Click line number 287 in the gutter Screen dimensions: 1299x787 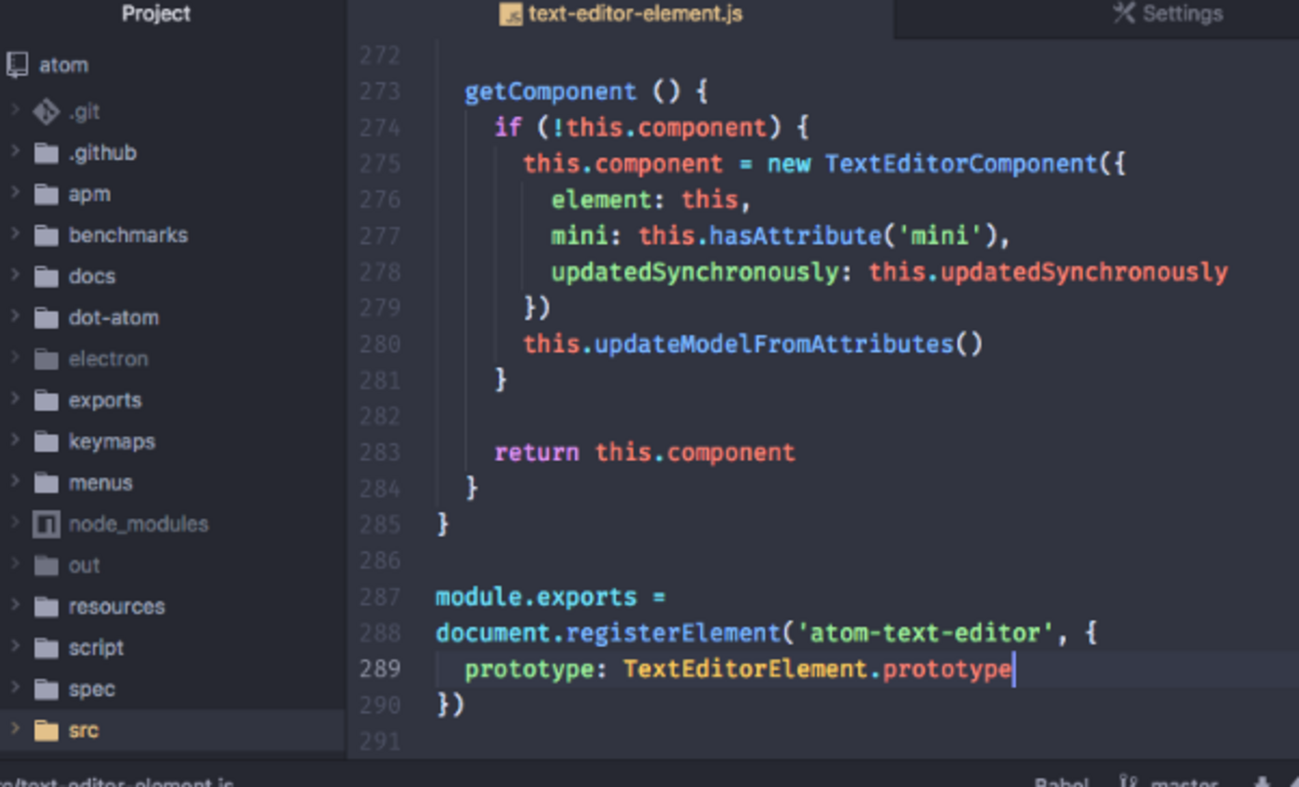380,597
